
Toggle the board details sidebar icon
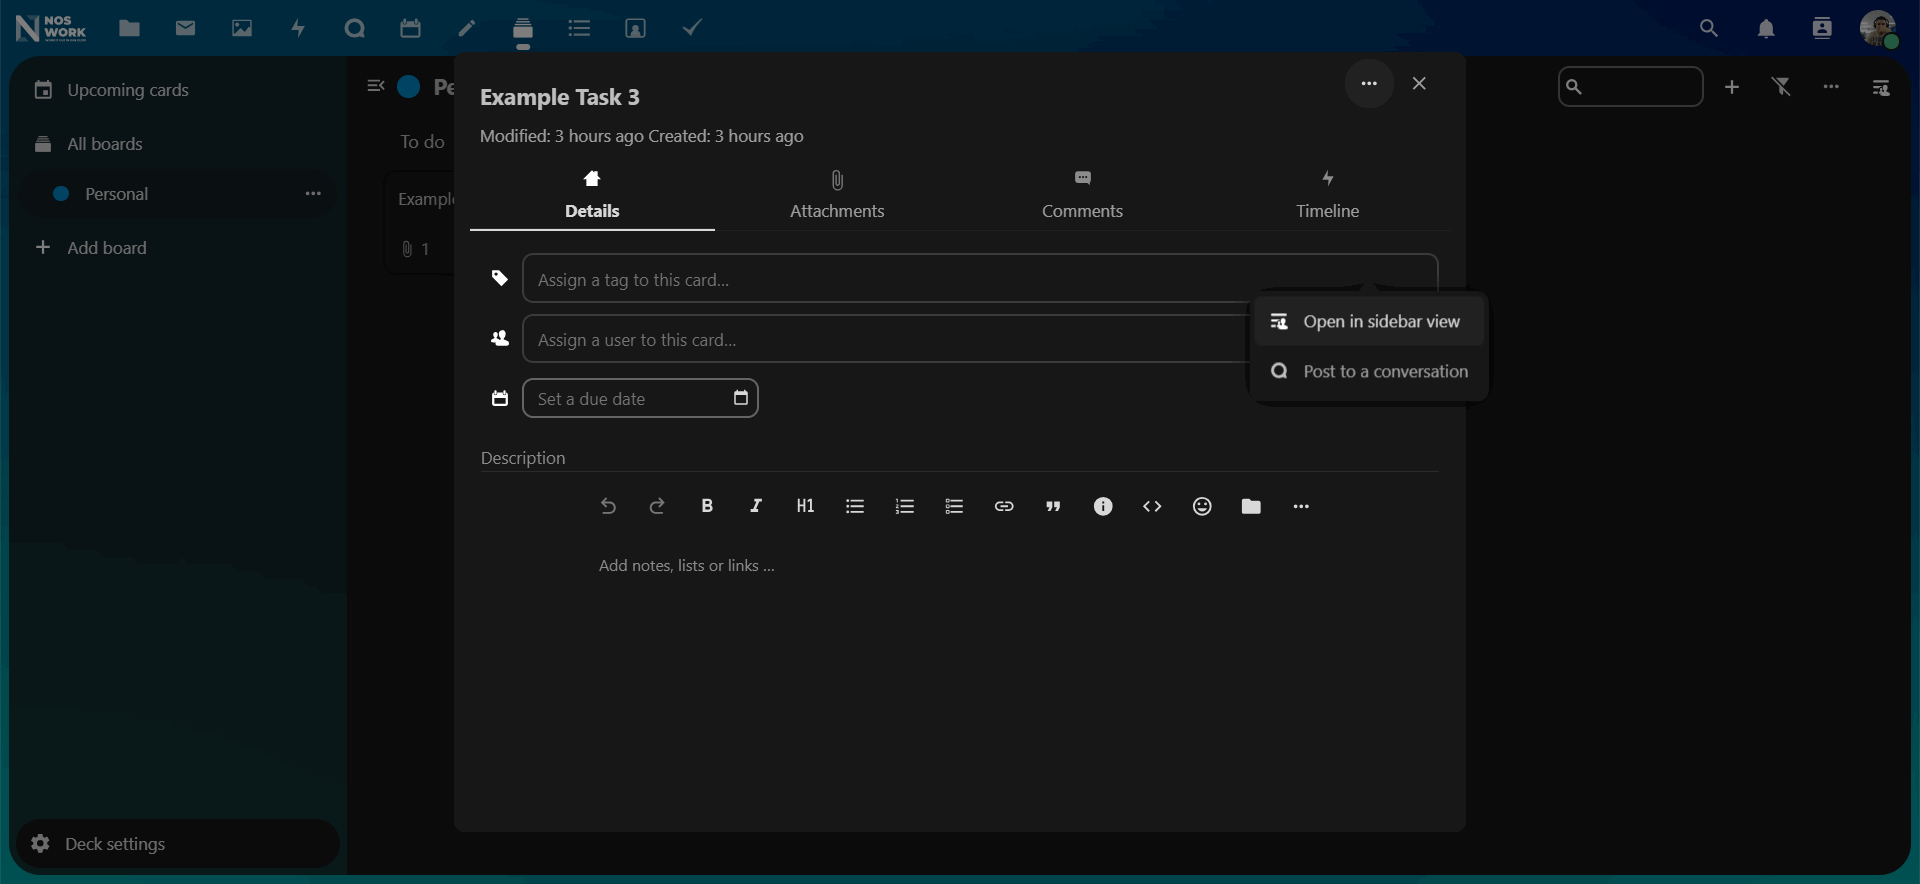pyautogui.click(x=1881, y=88)
